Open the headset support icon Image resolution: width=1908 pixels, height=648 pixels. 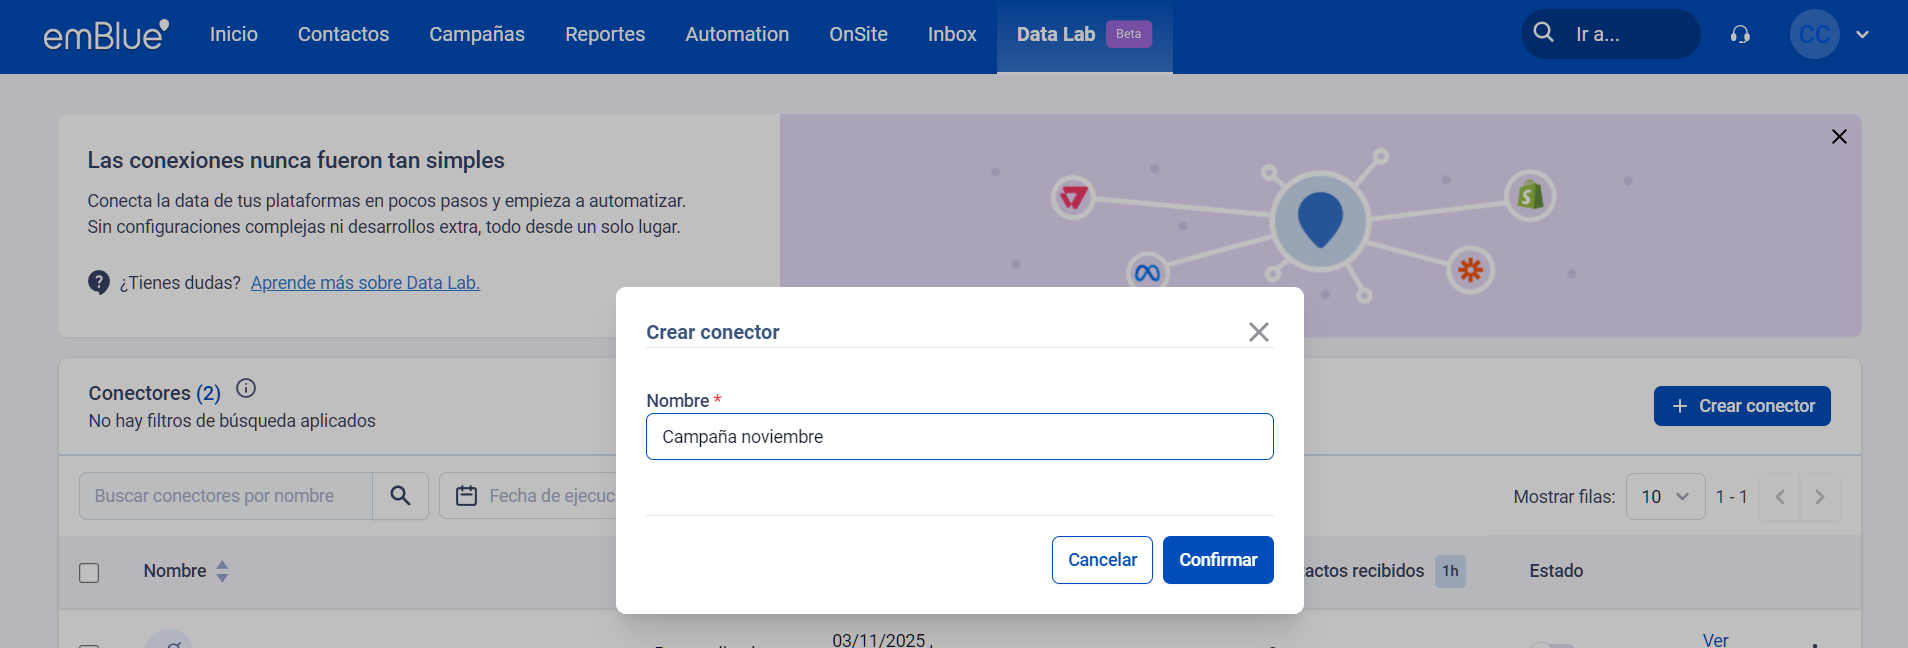pyautogui.click(x=1740, y=35)
